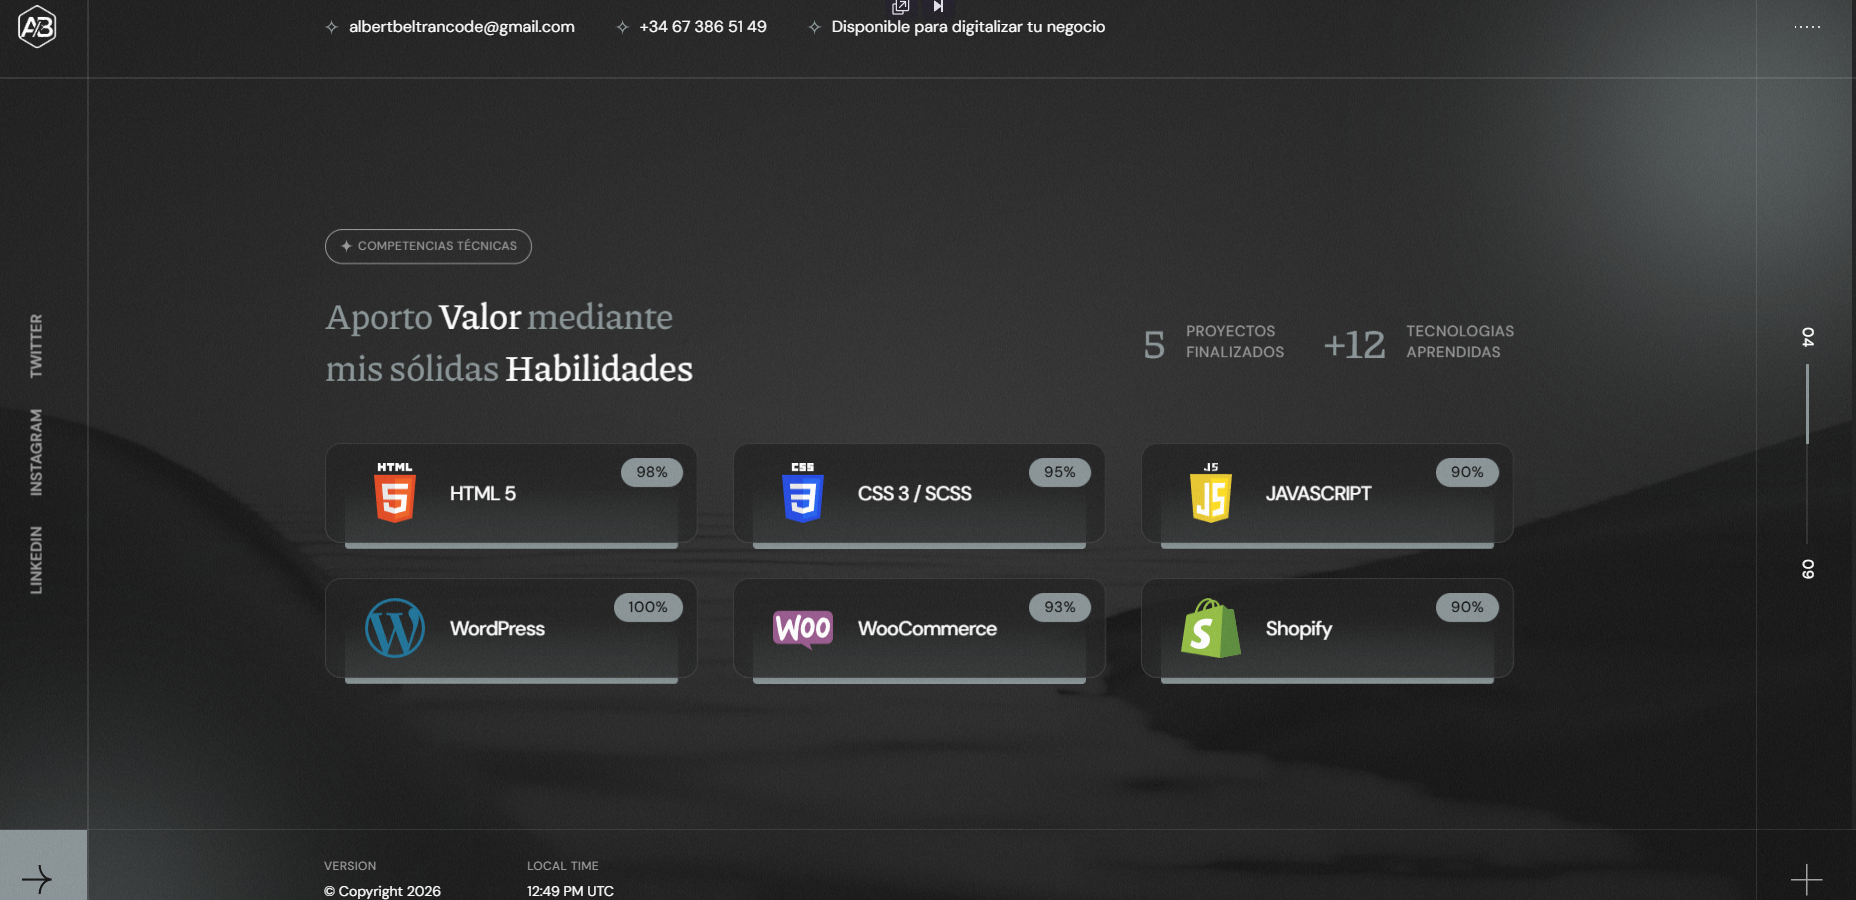Click the 90% badge on Shopify
1856x900 pixels.
[1467, 607]
